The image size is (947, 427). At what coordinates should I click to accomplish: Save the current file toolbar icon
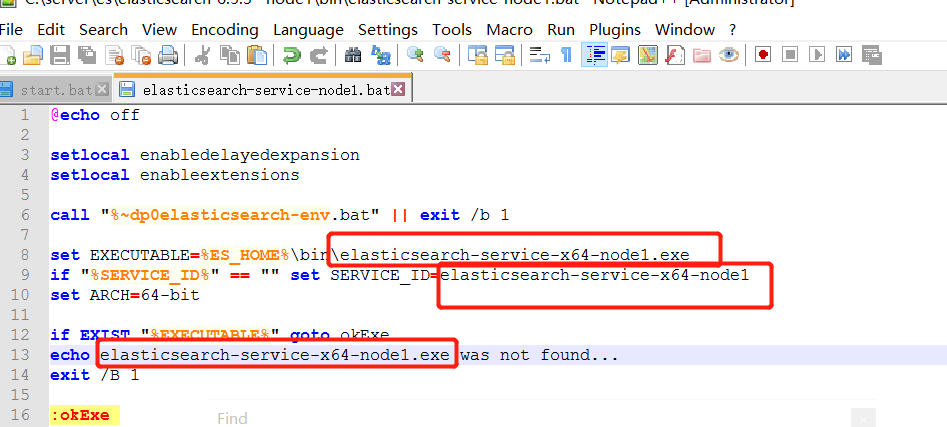[60, 56]
